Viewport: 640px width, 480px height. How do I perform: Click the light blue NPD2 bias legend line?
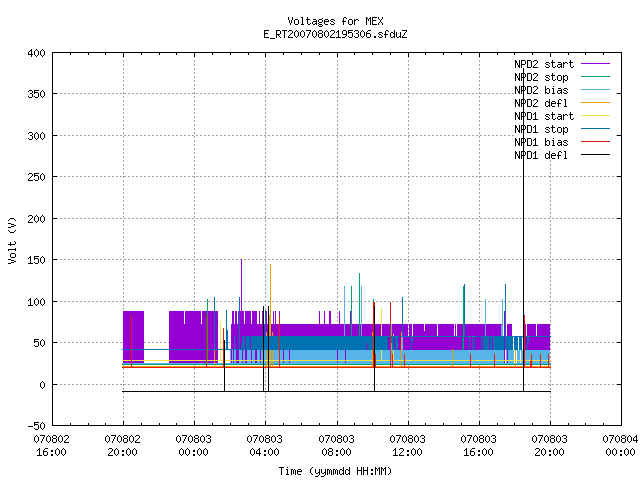[596, 90]
